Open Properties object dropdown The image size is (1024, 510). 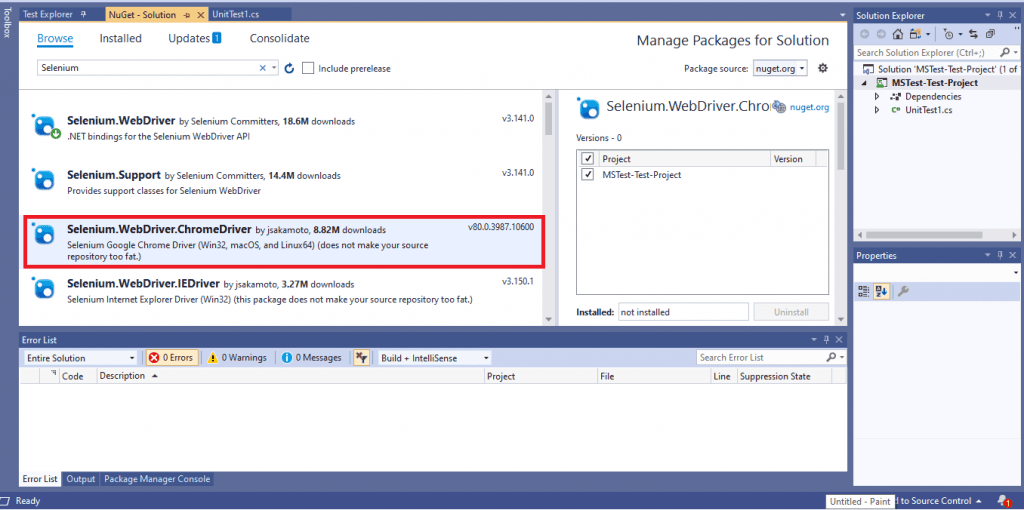click(x=1016, y=273)
